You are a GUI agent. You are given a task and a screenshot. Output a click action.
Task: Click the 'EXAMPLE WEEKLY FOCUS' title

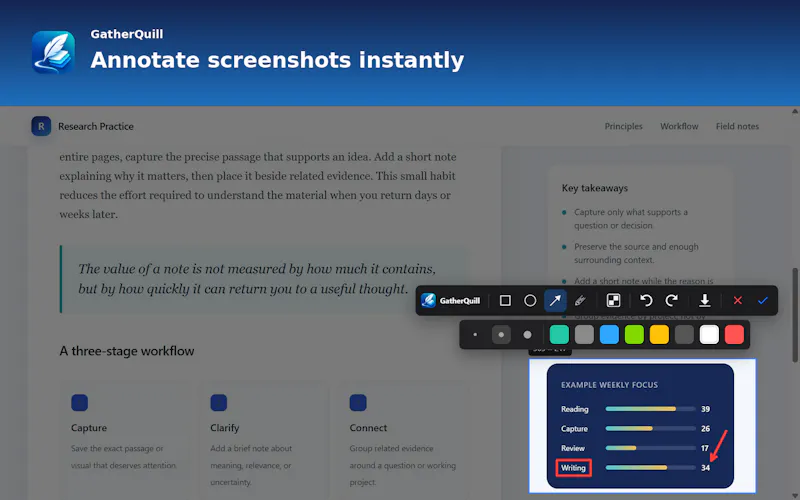coord(609,385)
